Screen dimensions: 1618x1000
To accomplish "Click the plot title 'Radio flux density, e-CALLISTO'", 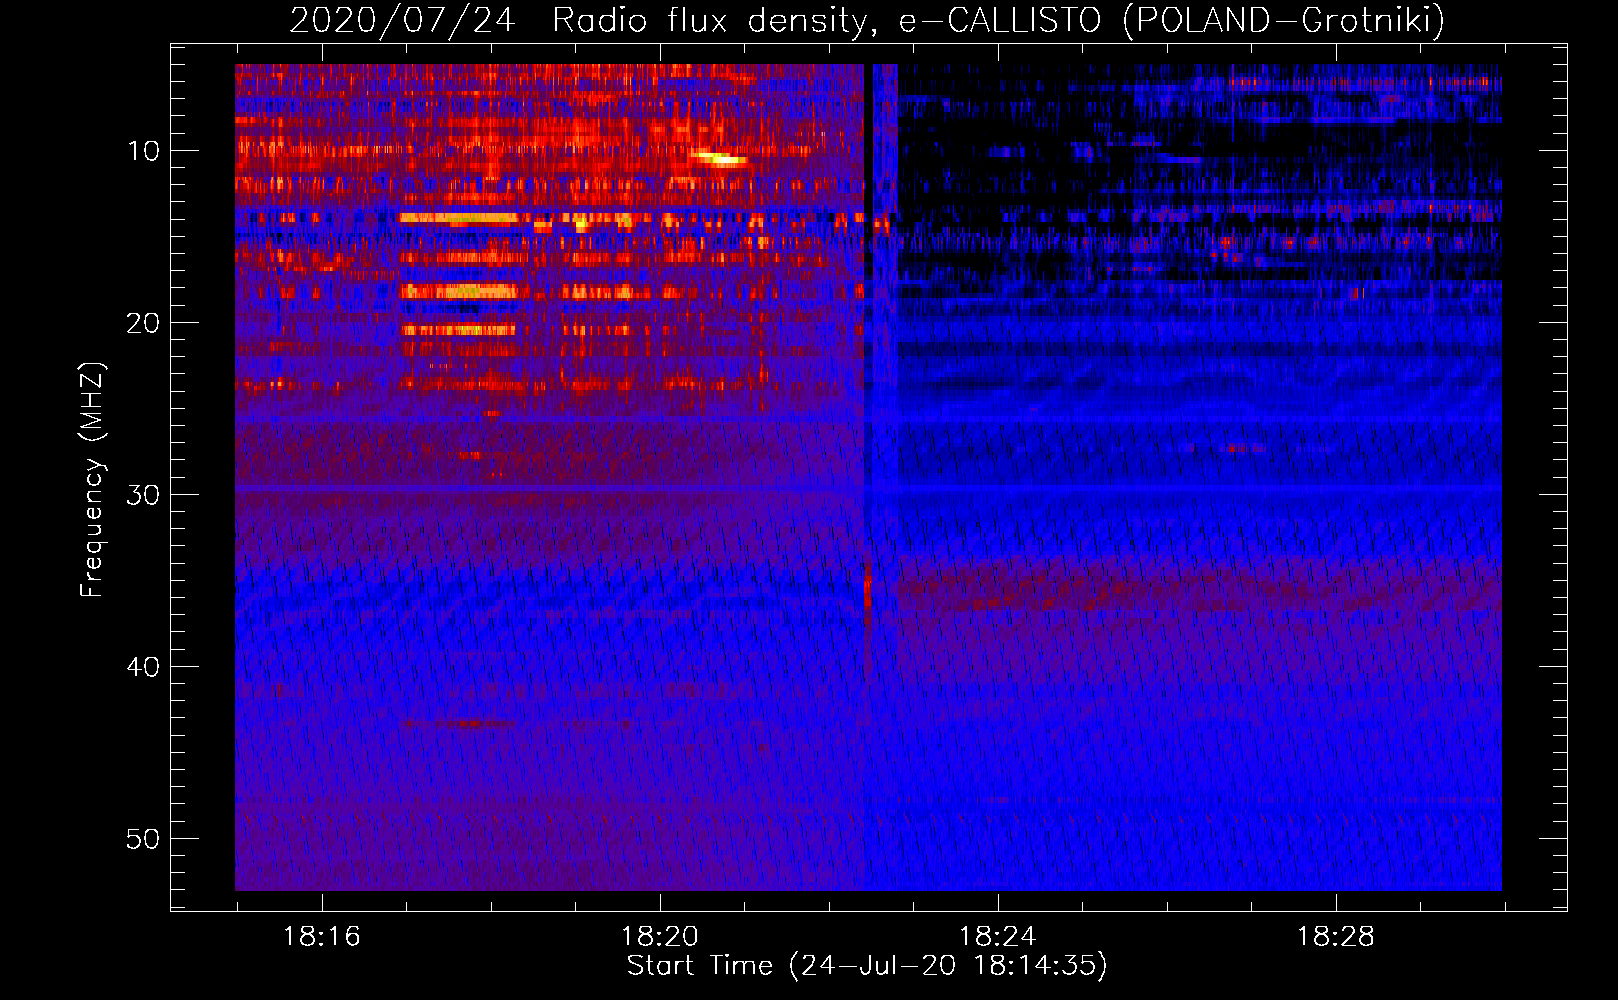I will (x=826, y=20).
